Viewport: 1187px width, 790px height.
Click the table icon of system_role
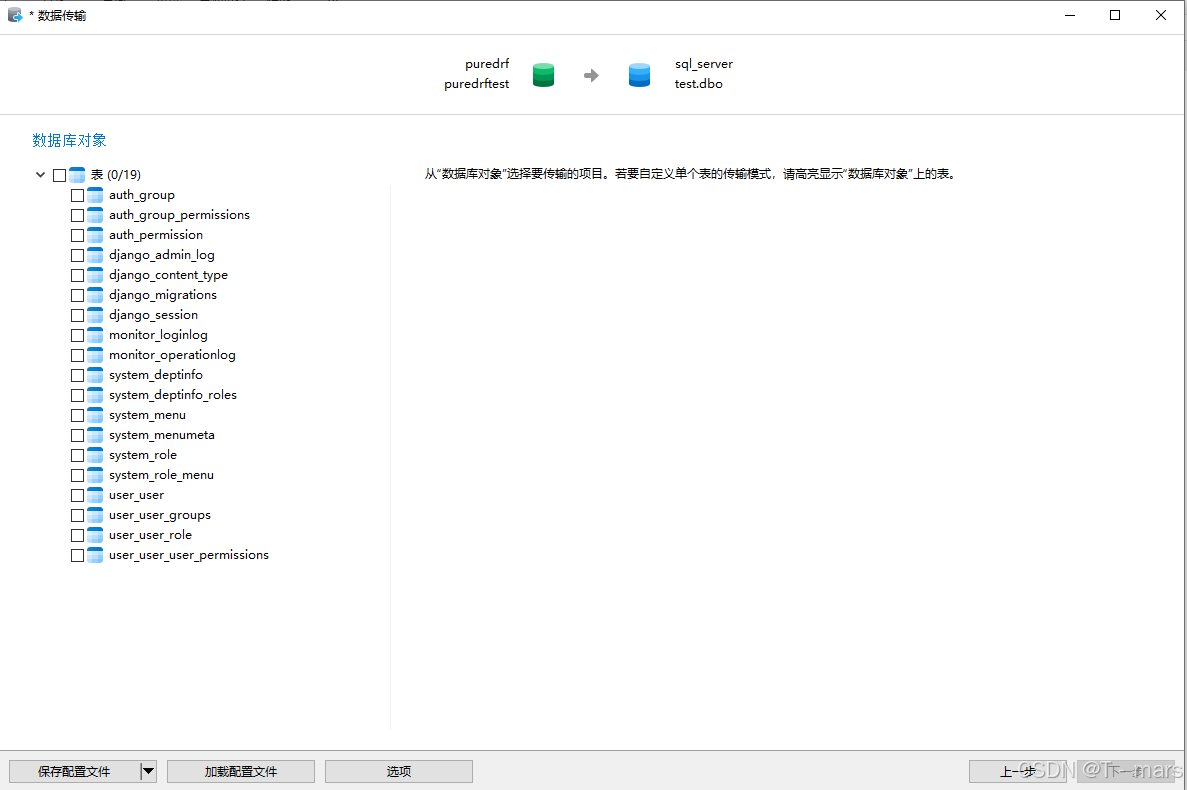click(95, 456)
